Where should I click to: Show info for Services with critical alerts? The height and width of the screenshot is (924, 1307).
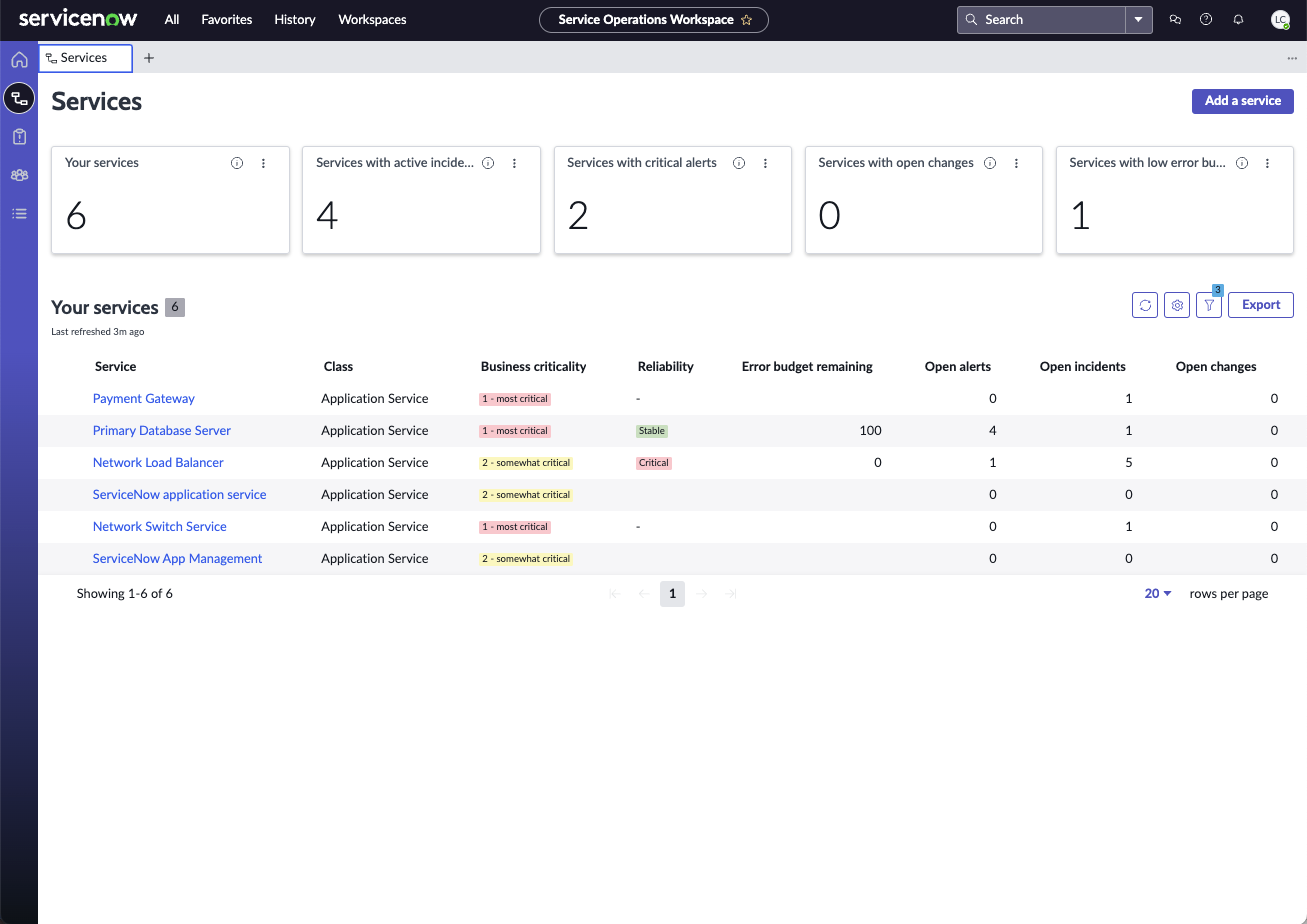tap(739, 163)
